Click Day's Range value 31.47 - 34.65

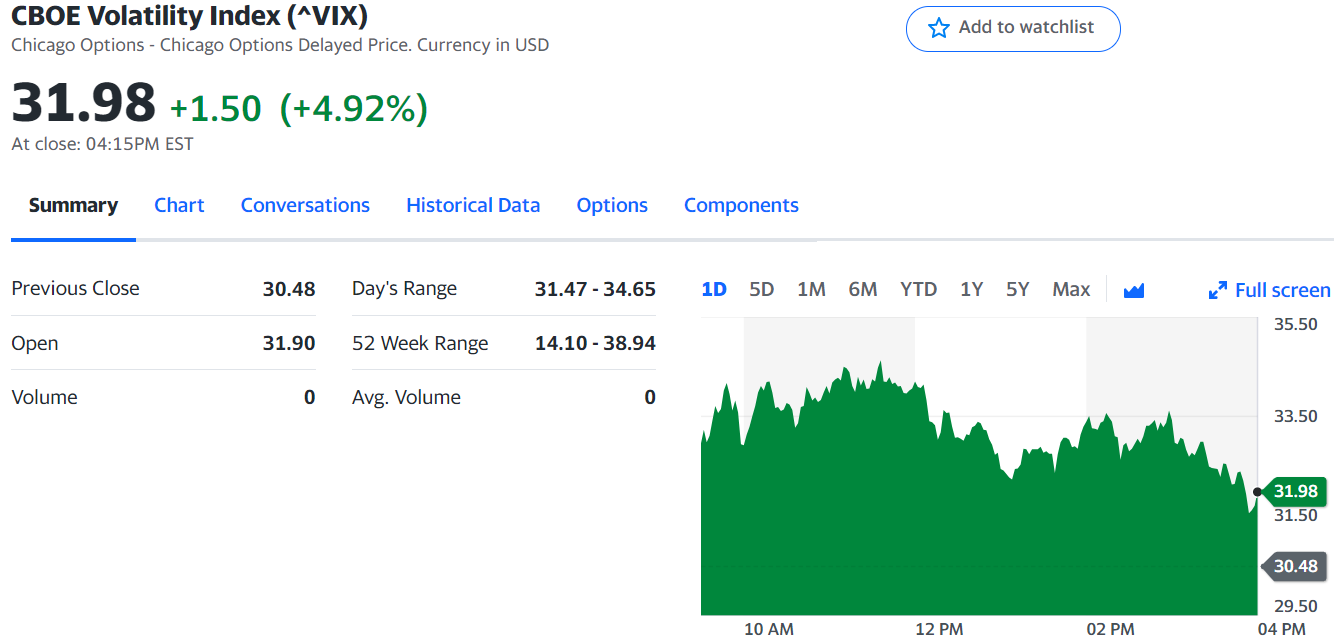point(595,289)
